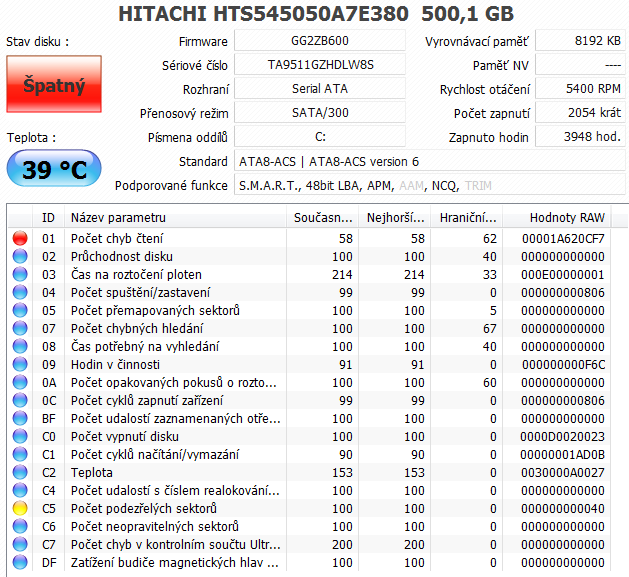
Task: Click the status icon for row ID C4
Action: 20,490
